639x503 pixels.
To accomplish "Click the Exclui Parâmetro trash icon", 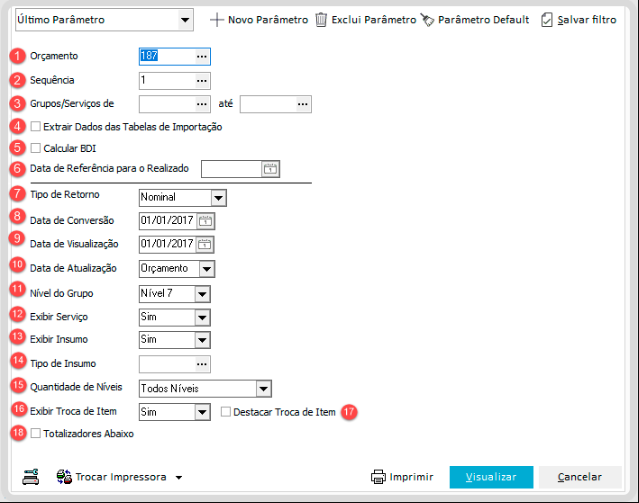I will pyautogui.click(x=321, y=20).
